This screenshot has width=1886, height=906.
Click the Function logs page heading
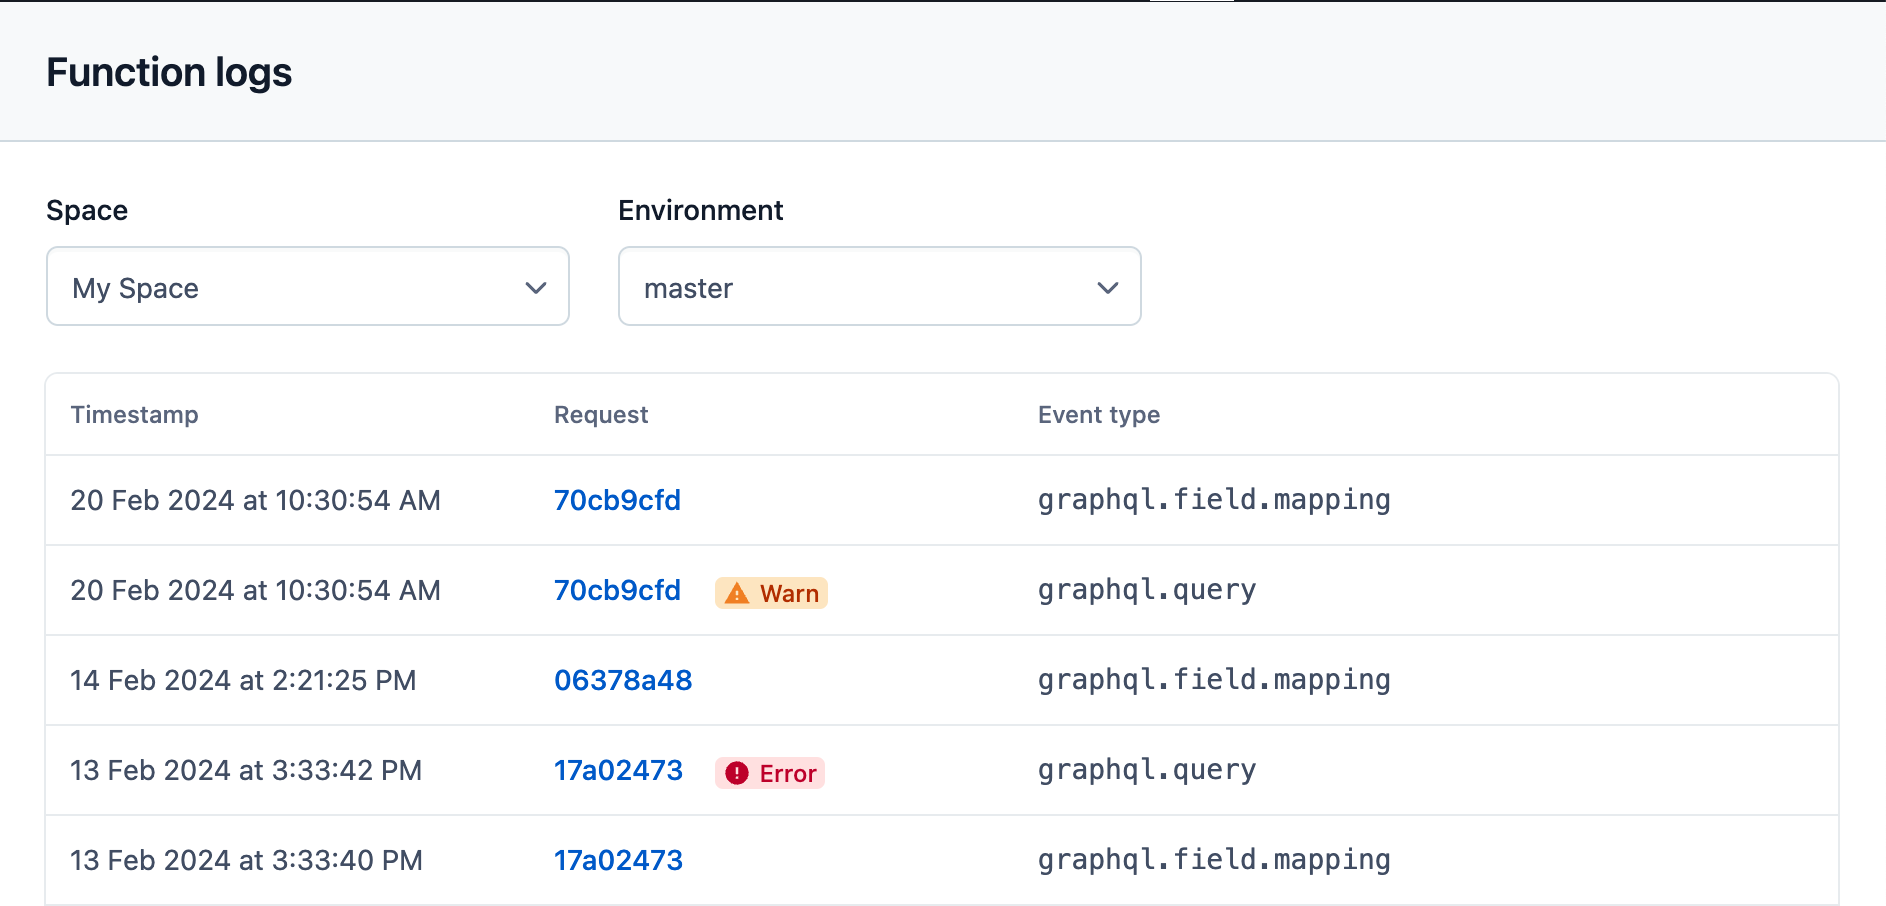coord(169,72)
